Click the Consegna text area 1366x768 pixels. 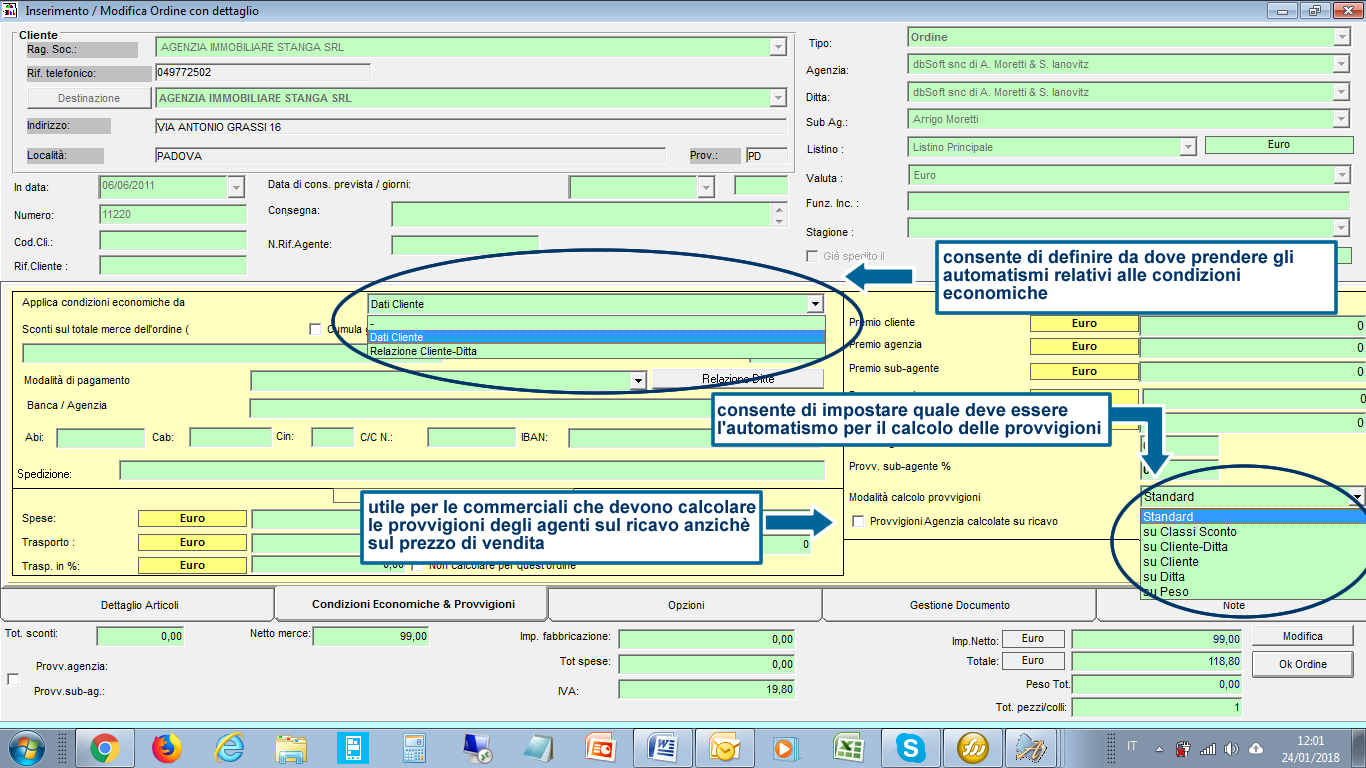pos(582,215)
